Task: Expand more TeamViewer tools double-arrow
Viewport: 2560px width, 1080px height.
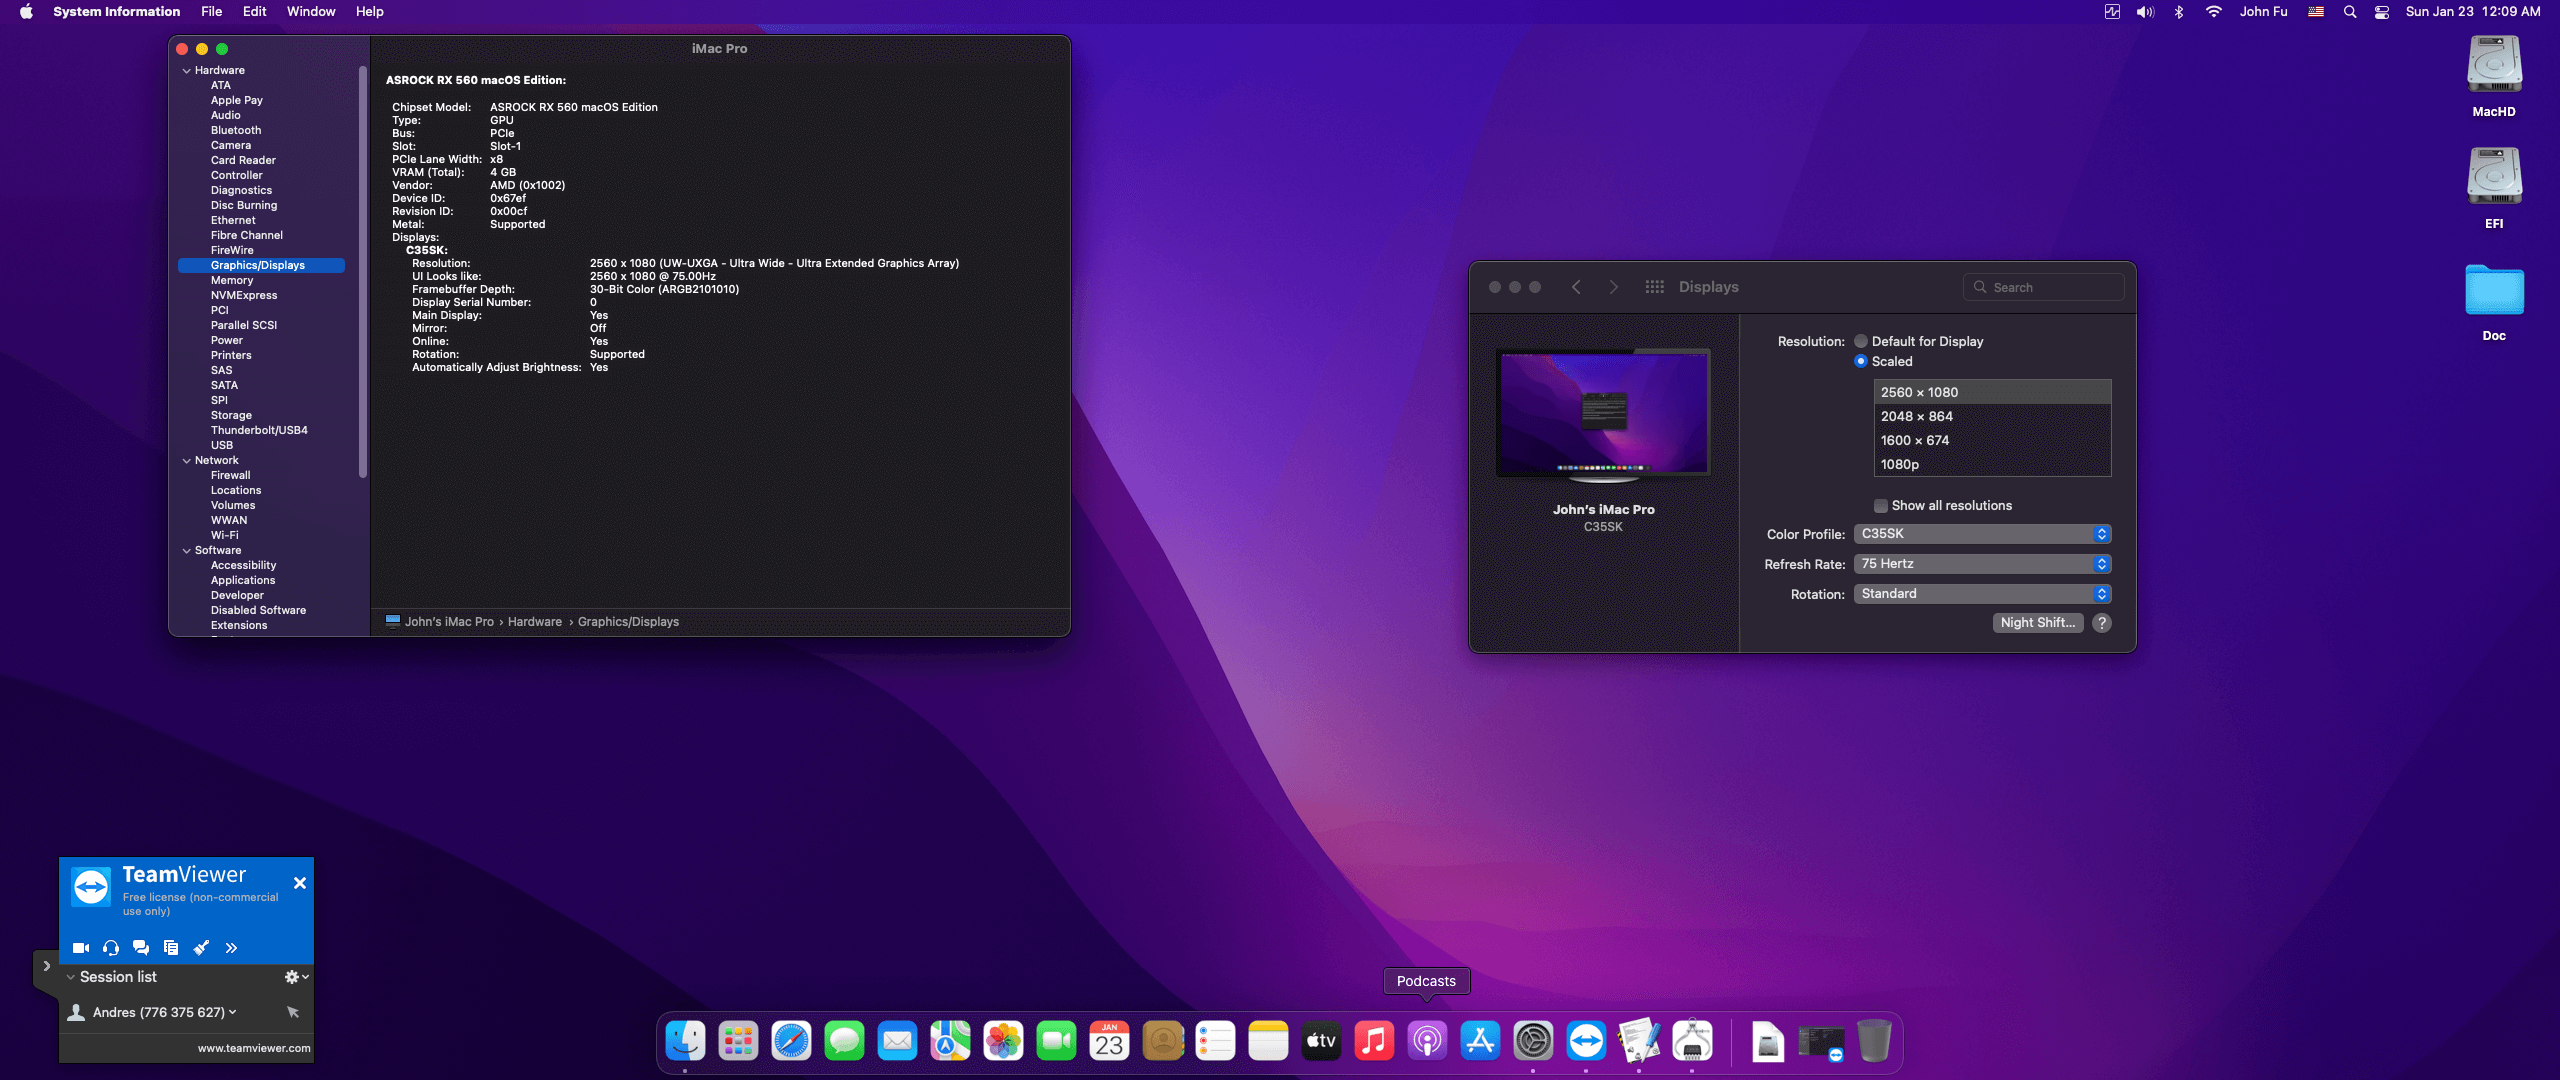Action: (231, 947)
